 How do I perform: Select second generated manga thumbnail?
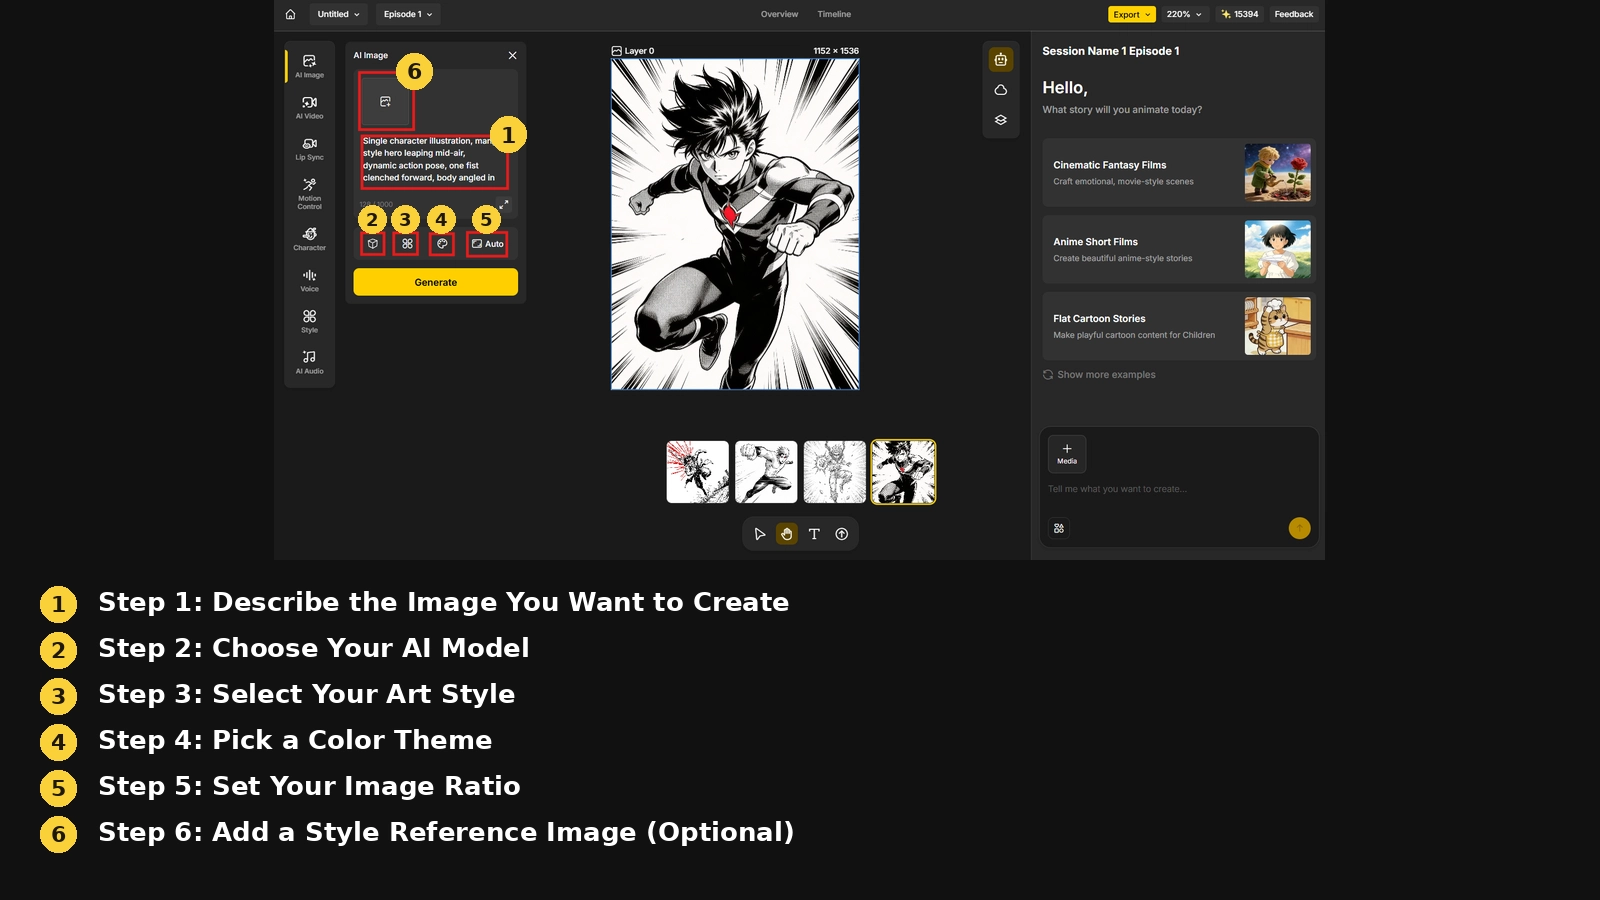tap(766, 472)
